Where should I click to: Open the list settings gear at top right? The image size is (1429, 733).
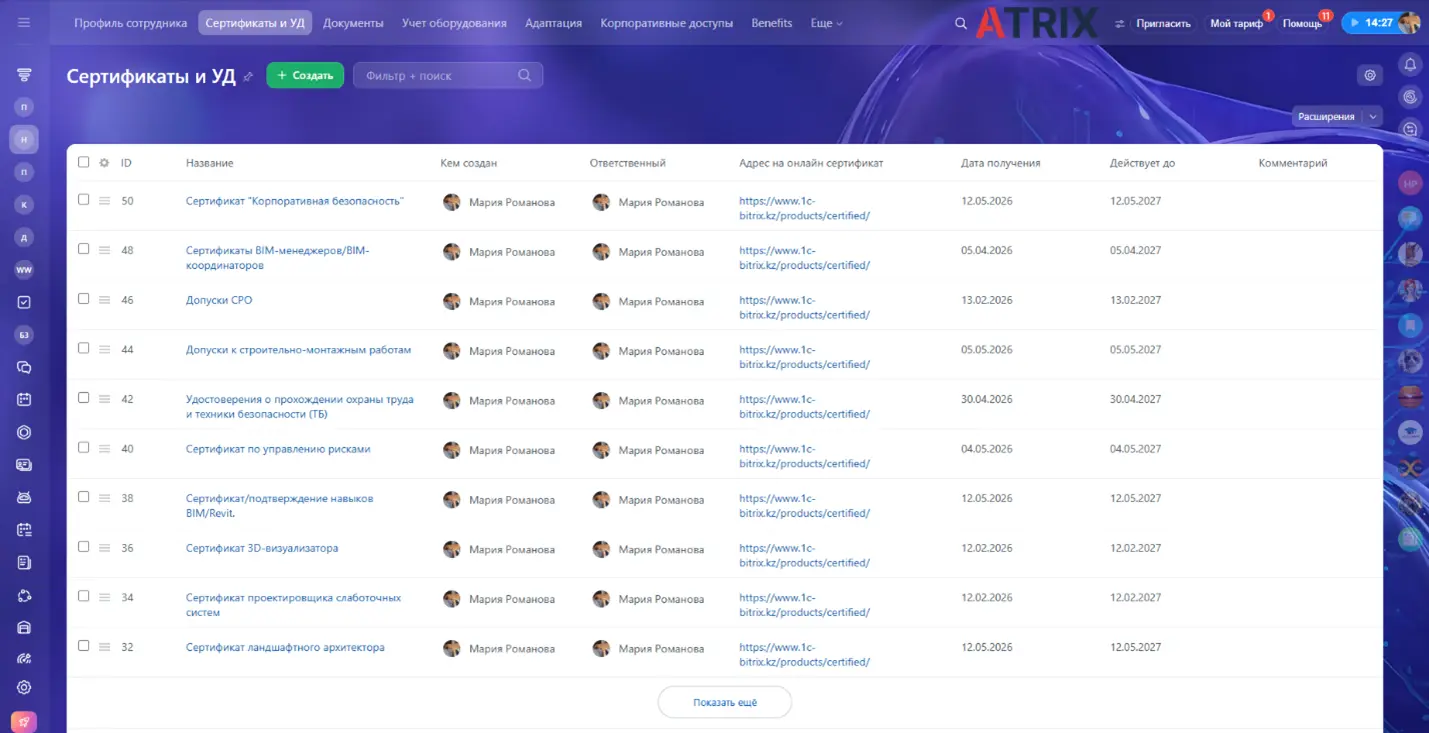click(x=1370, y=75)
